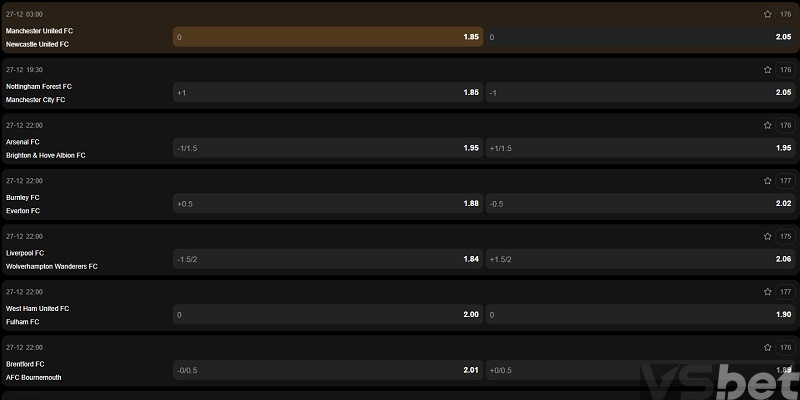Select Manchester United handicap 0 at 1.85

[x=327, y=37]
